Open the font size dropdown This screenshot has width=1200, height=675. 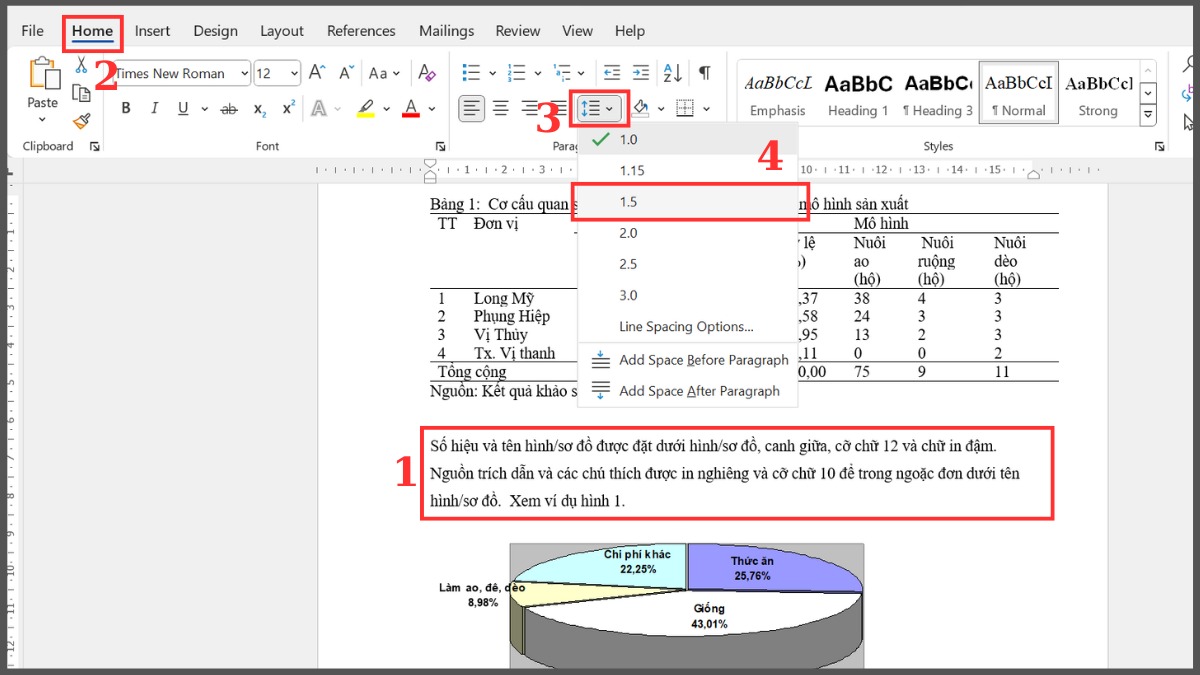tap(293, 73)
